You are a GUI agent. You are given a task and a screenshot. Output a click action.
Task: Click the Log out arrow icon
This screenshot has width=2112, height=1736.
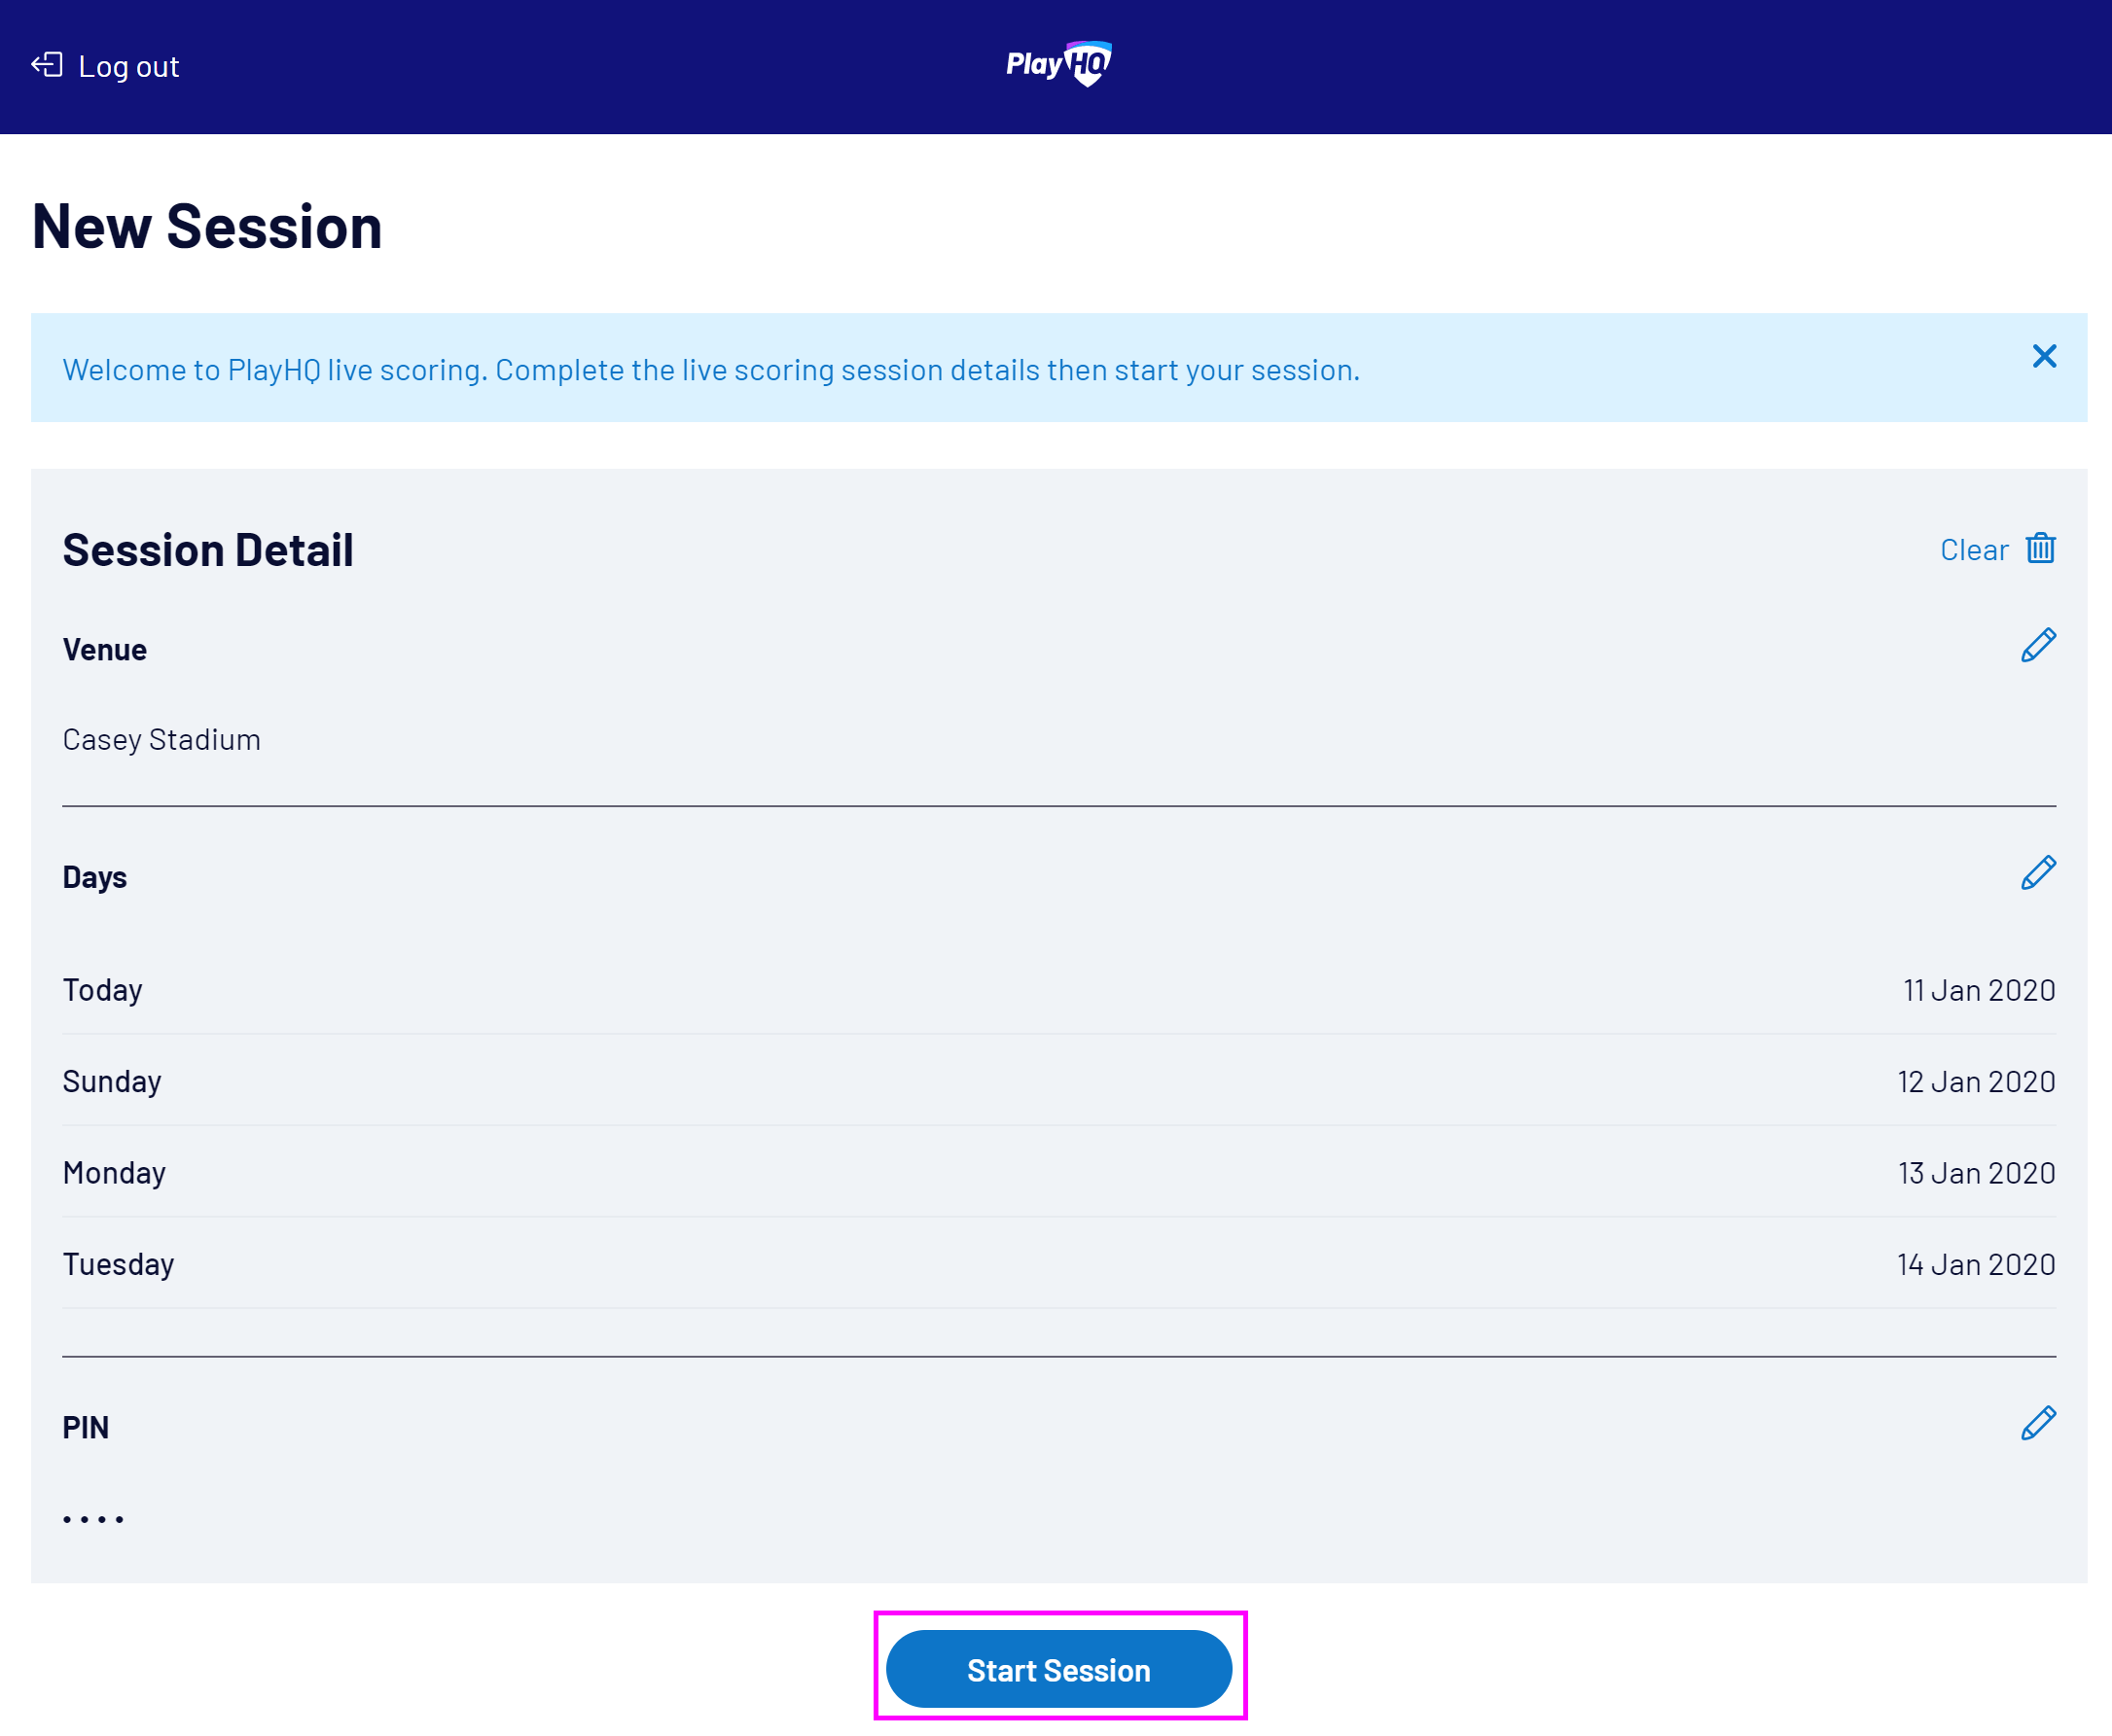point(47,66)
